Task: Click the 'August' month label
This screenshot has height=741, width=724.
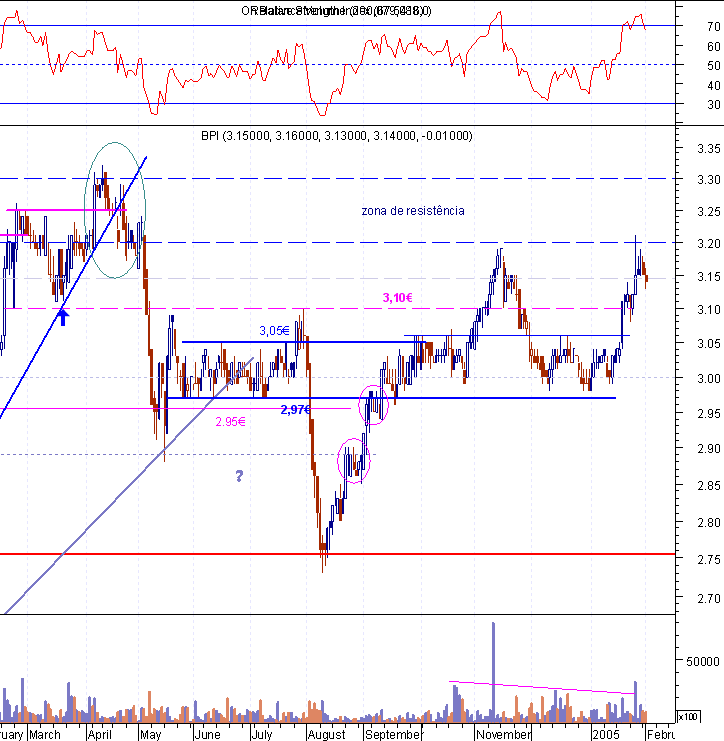Action: (327, 734)
